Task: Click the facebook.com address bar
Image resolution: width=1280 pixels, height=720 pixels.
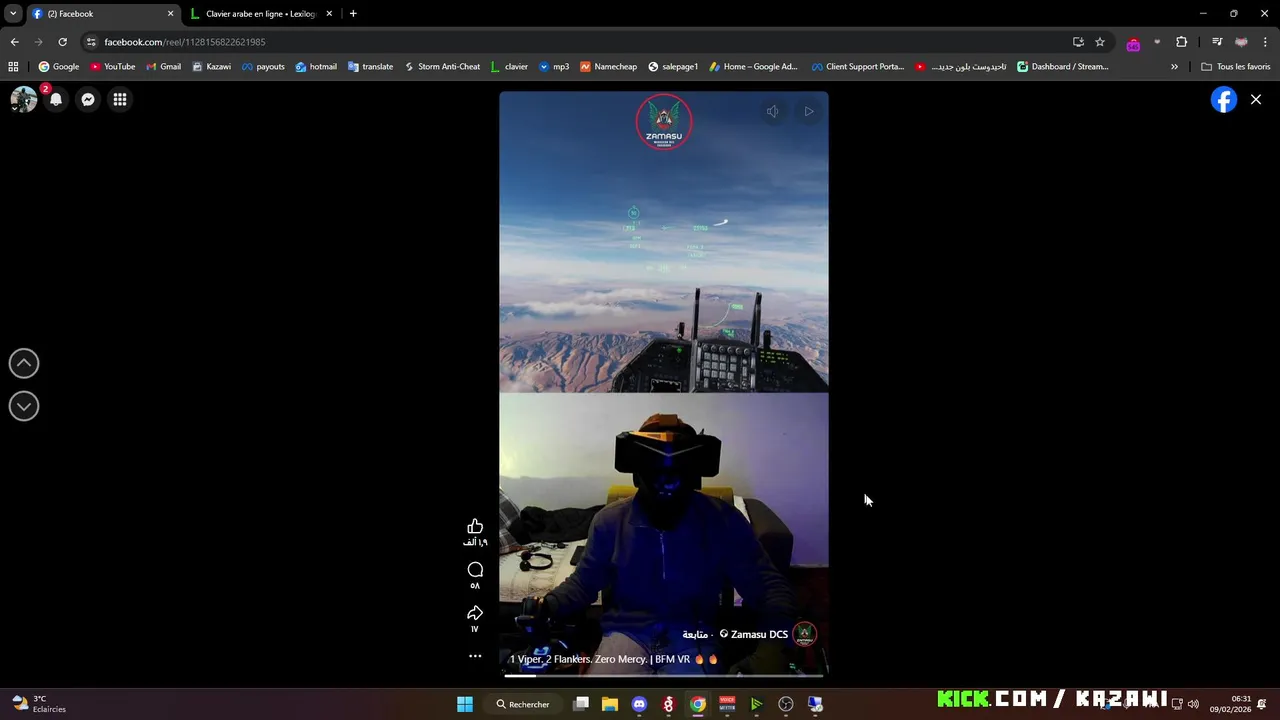Action: pos(580,42)
